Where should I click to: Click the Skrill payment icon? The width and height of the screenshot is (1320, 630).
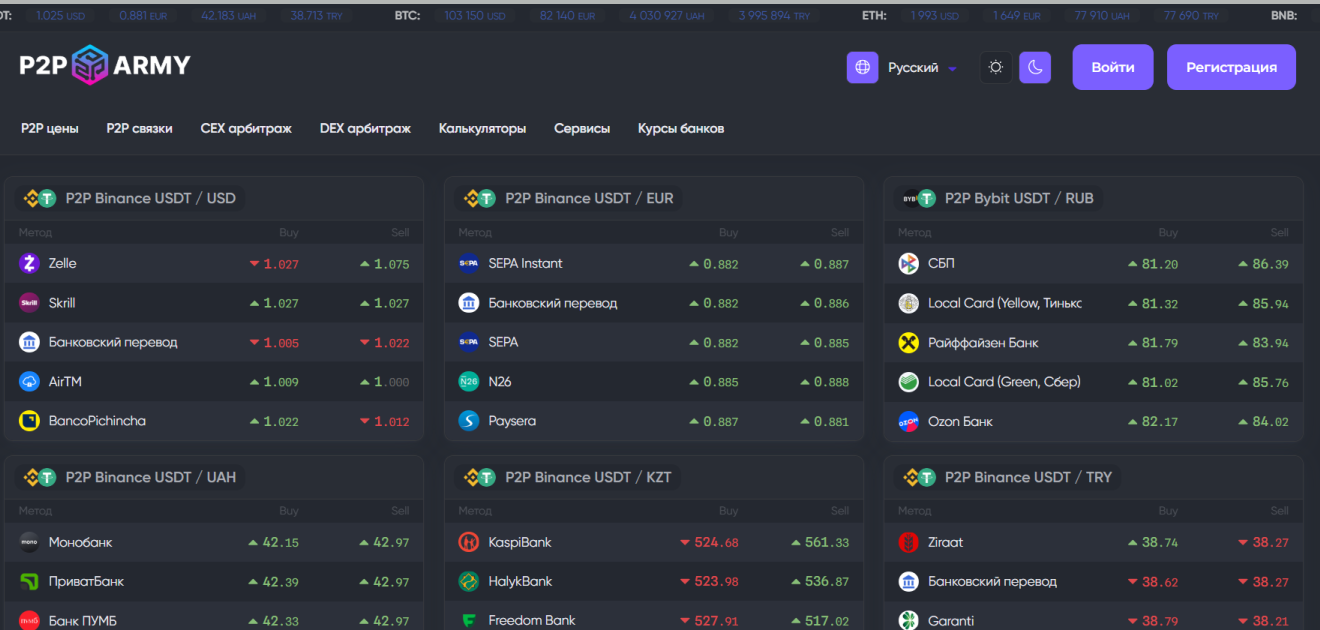(29, 303)
